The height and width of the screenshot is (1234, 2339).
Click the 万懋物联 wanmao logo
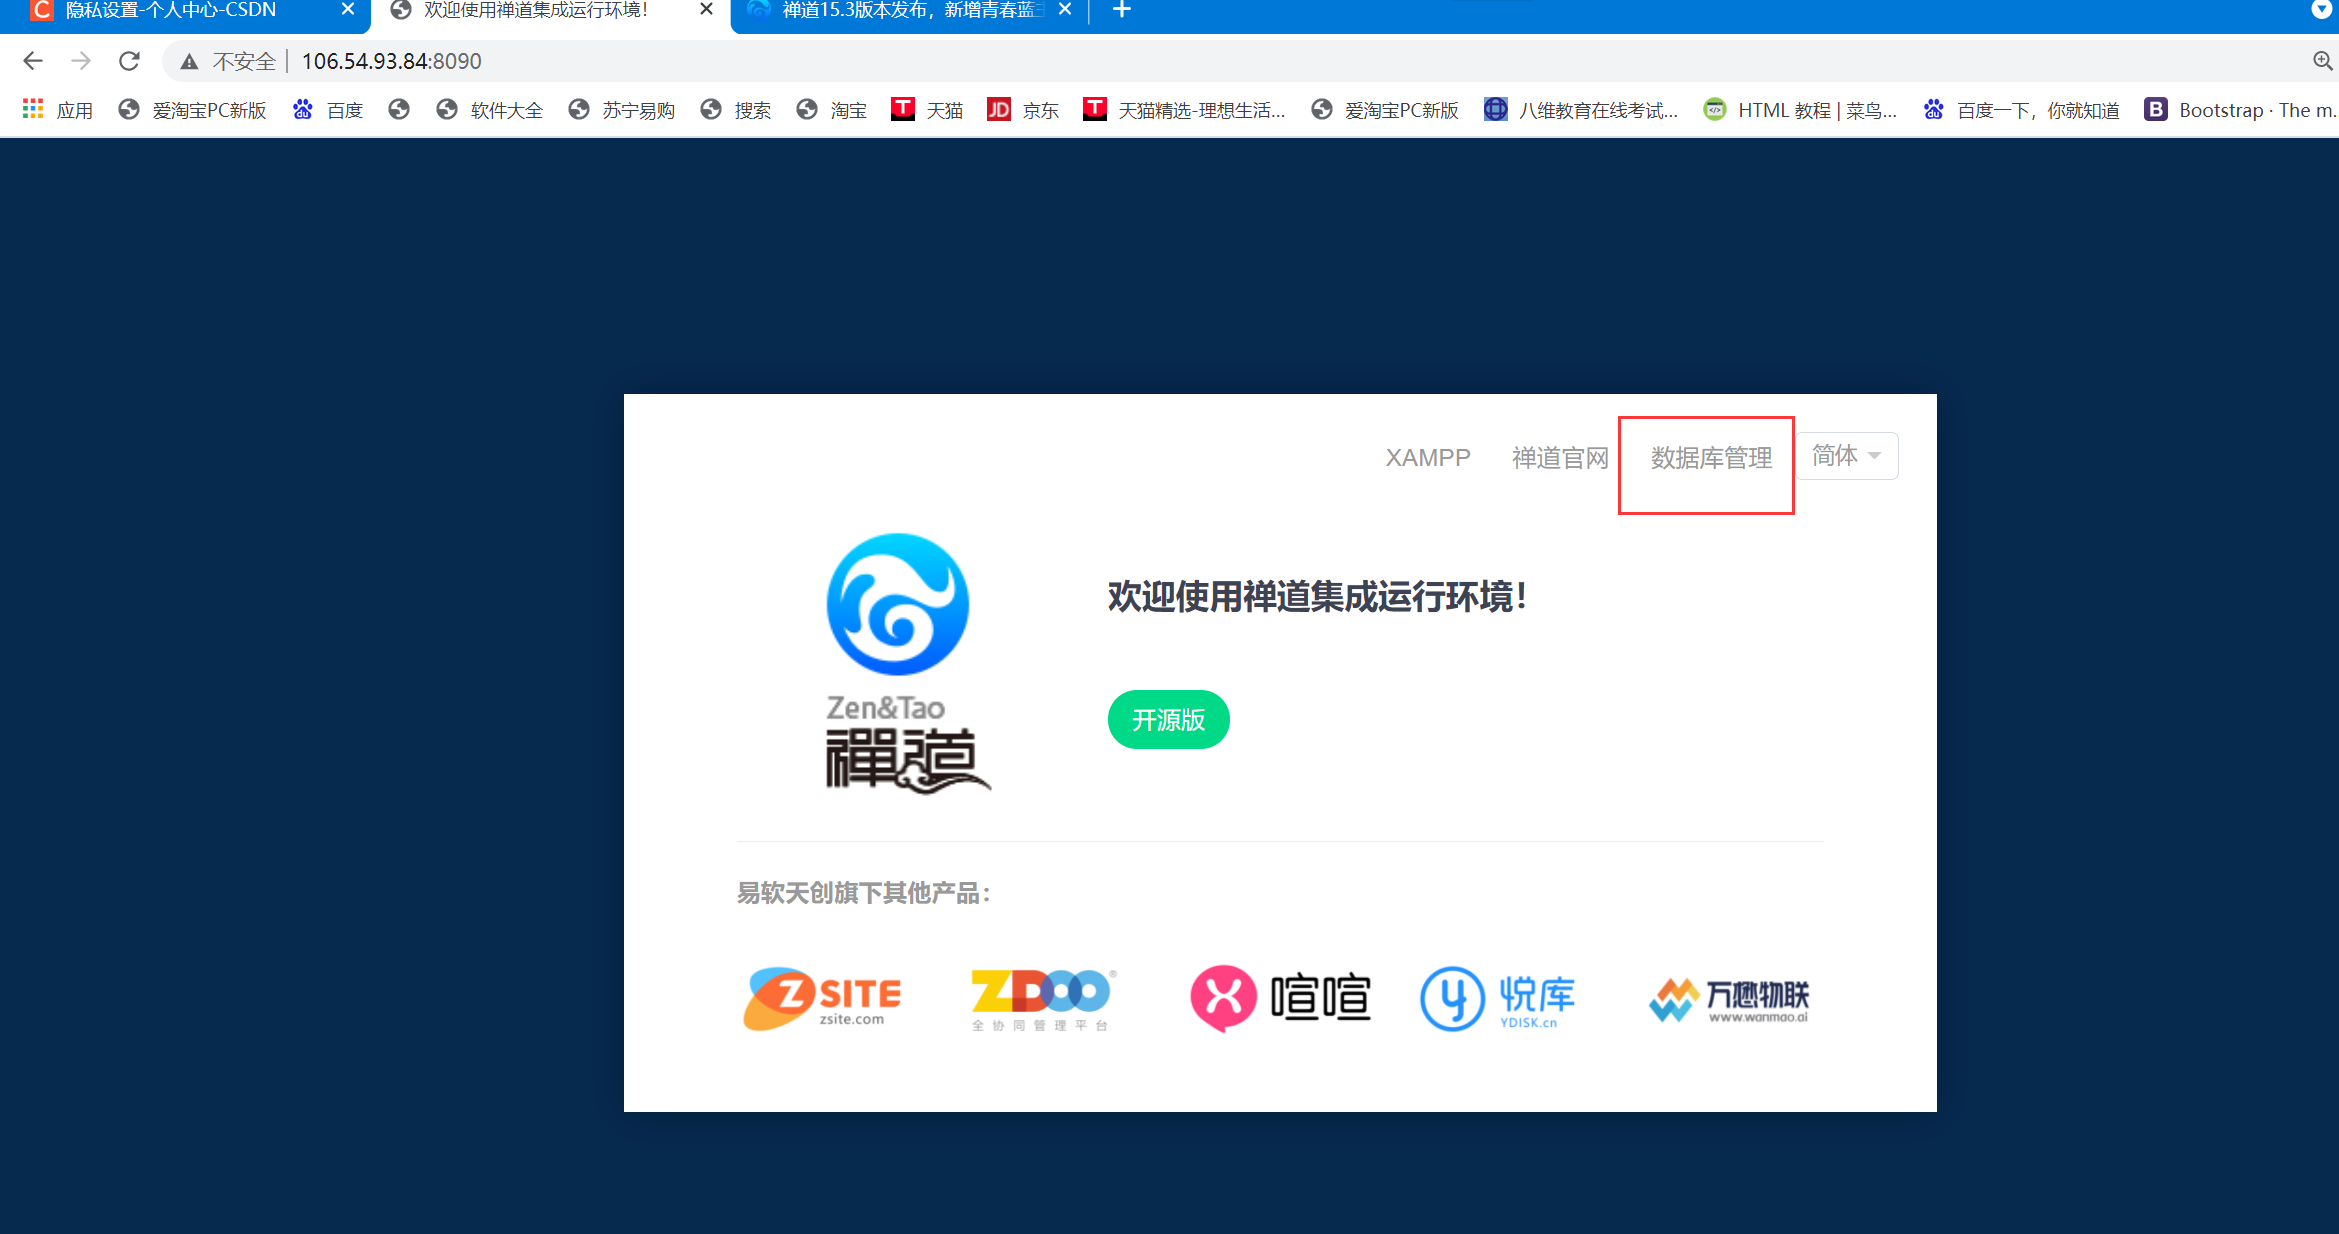1729,998
